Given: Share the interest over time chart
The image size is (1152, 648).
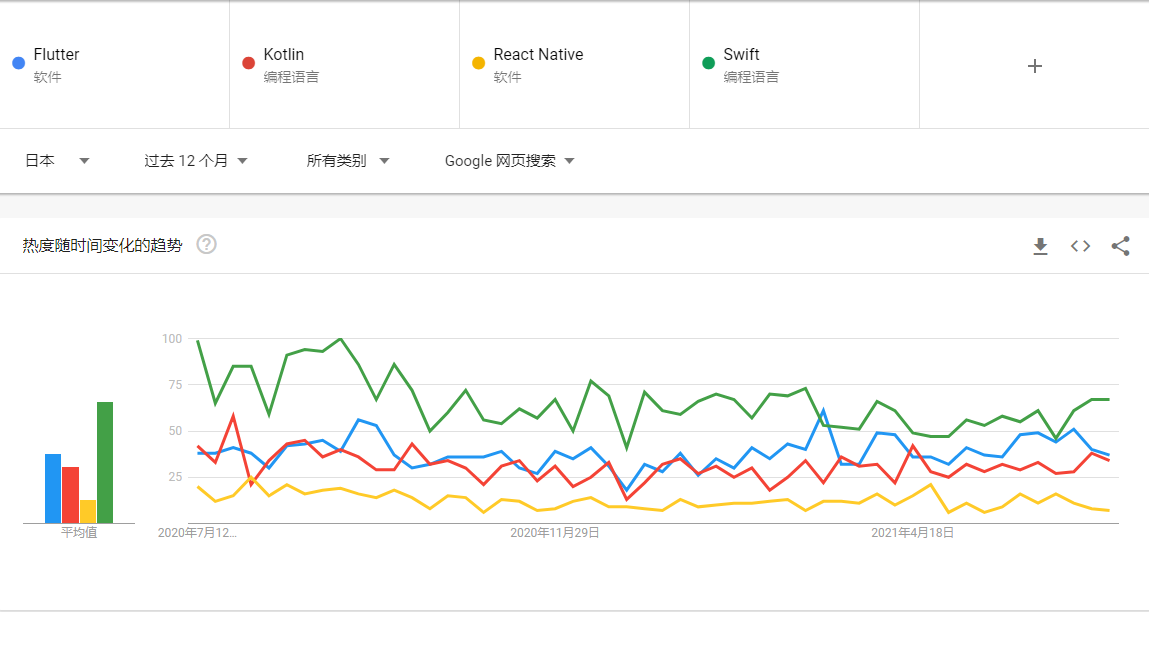Looking at the screenshot, I should click(x=1120, y=246).
